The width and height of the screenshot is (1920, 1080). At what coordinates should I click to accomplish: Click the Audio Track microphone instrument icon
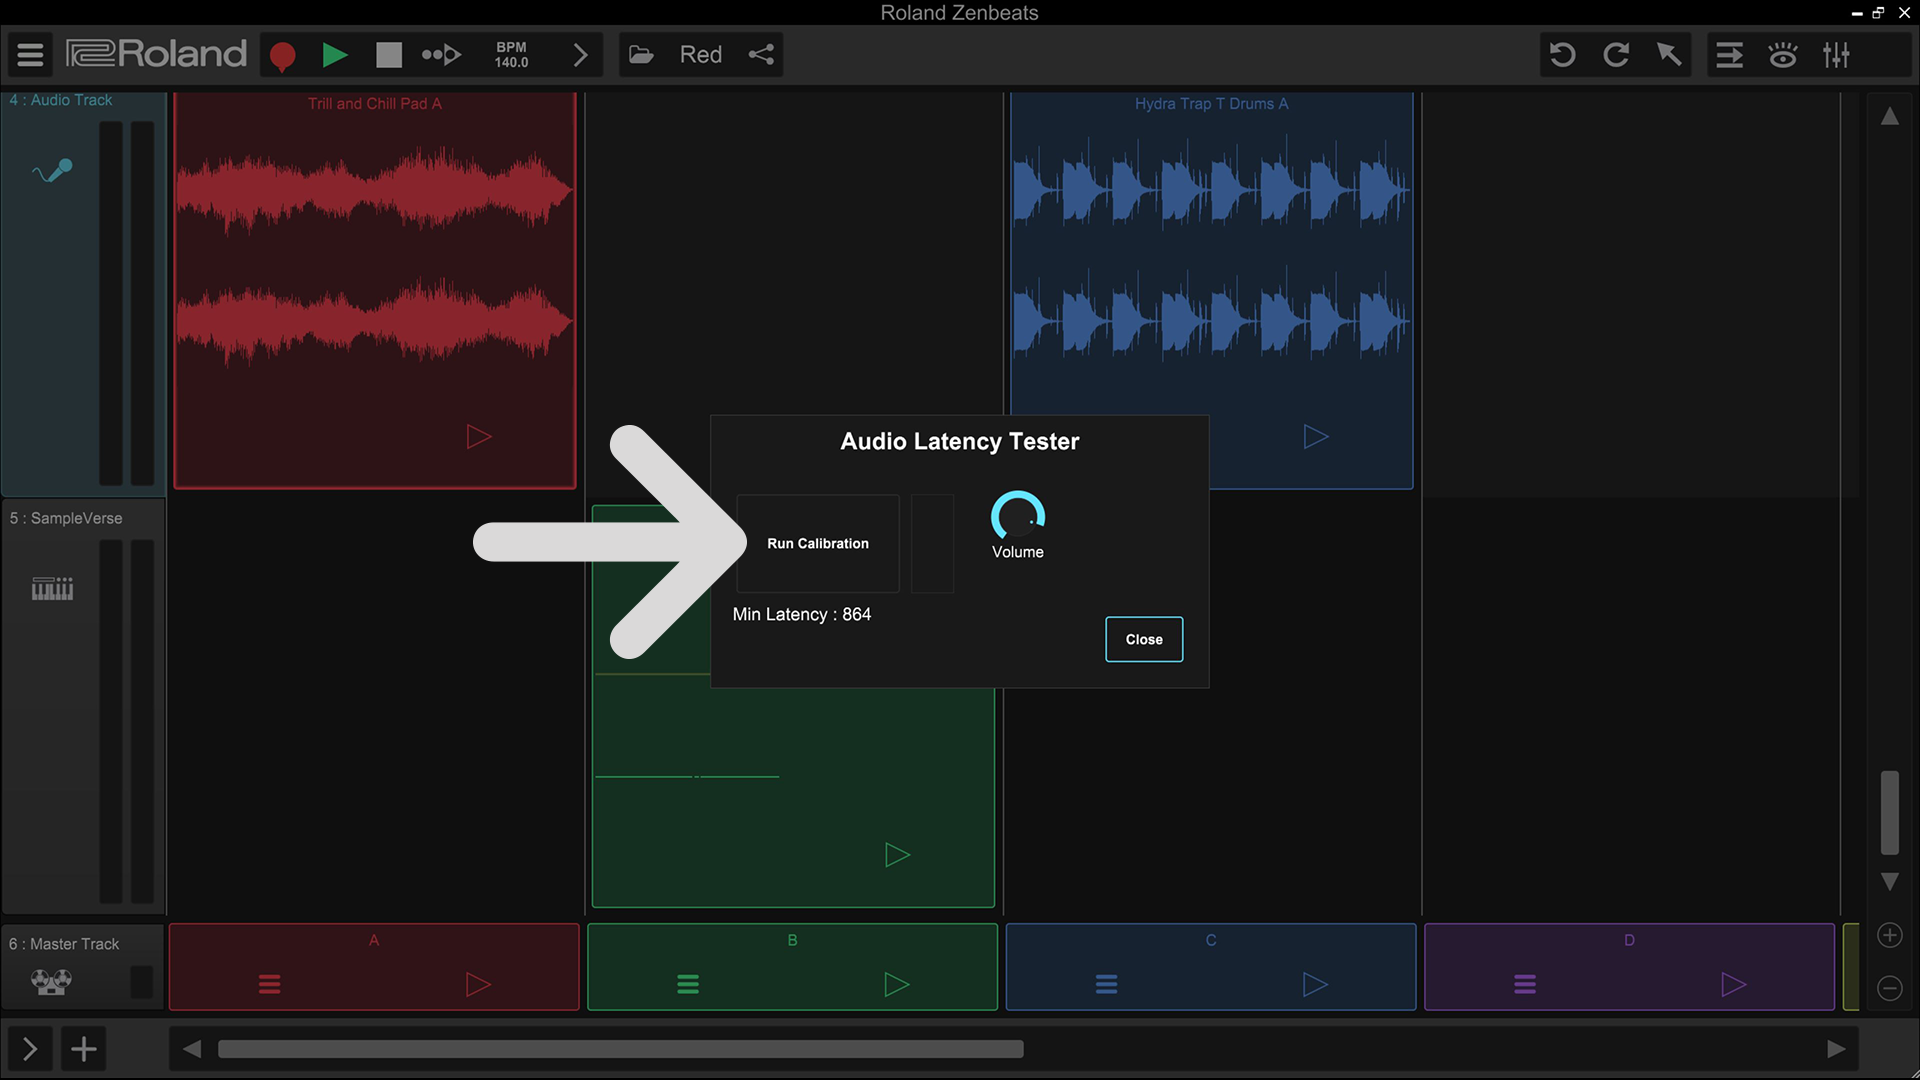[x=52, y=171]
